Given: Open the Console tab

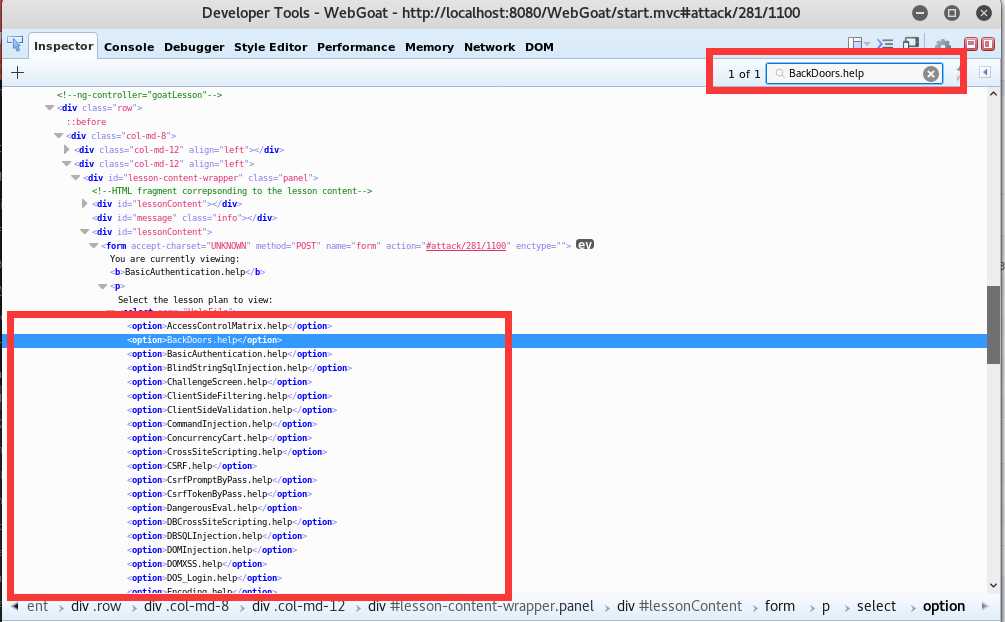Looking at the screenshot, I should click(x=129, y=47).
